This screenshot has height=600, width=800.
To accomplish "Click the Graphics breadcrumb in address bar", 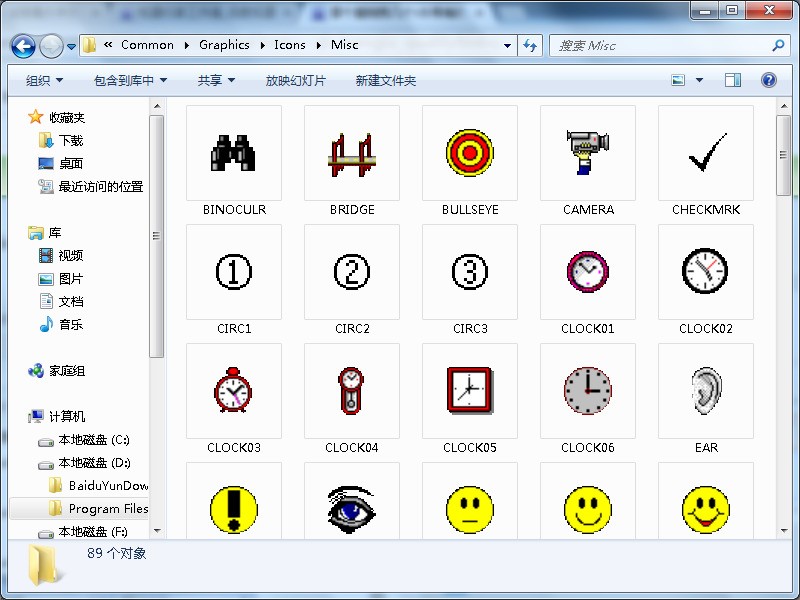I will click(x=224, y=45).
